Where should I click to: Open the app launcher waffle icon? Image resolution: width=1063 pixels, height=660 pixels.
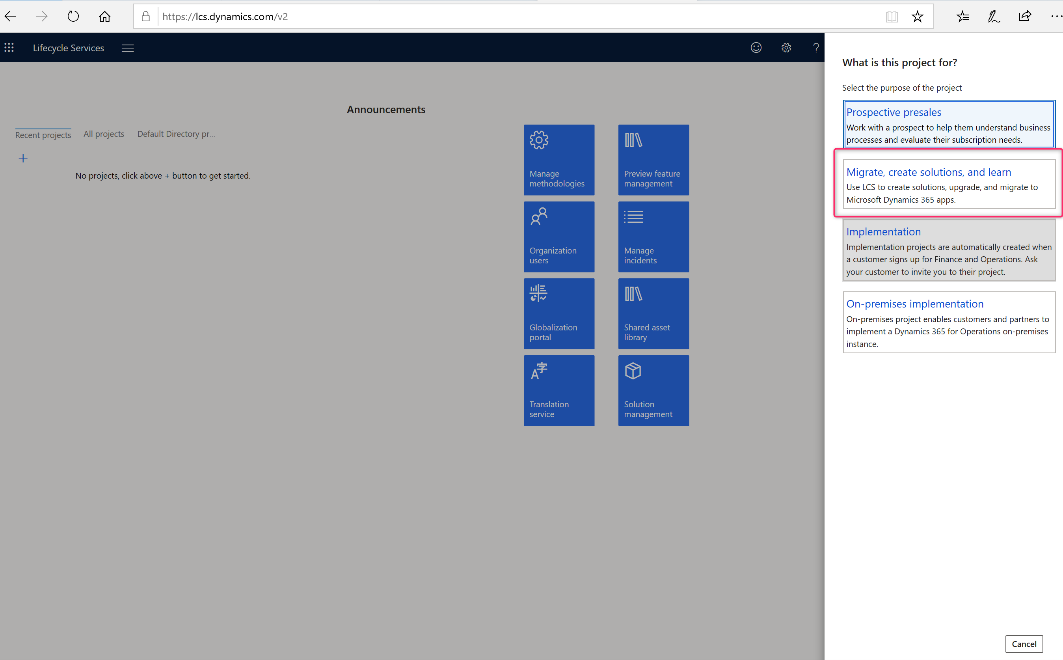[x=9, y=47]
